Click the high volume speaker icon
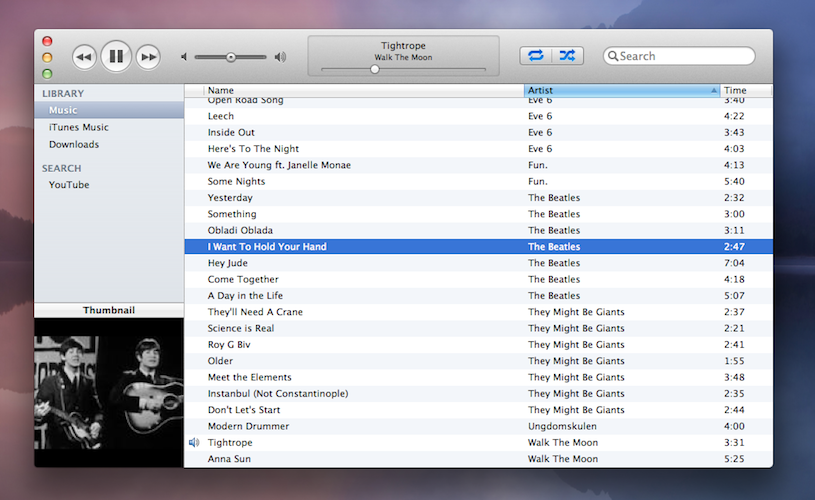The height and width of the screenshot is (500, 815). coord(280,57)
